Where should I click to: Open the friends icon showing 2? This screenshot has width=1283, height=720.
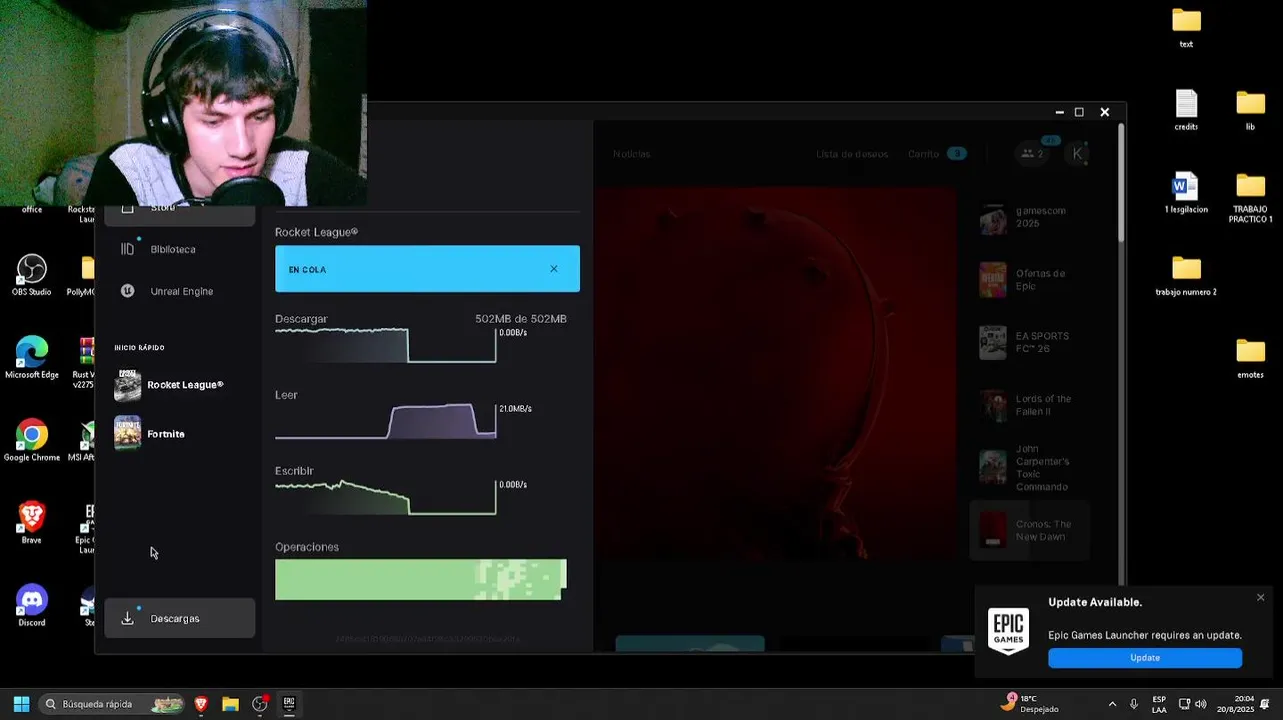[1033, 154]
